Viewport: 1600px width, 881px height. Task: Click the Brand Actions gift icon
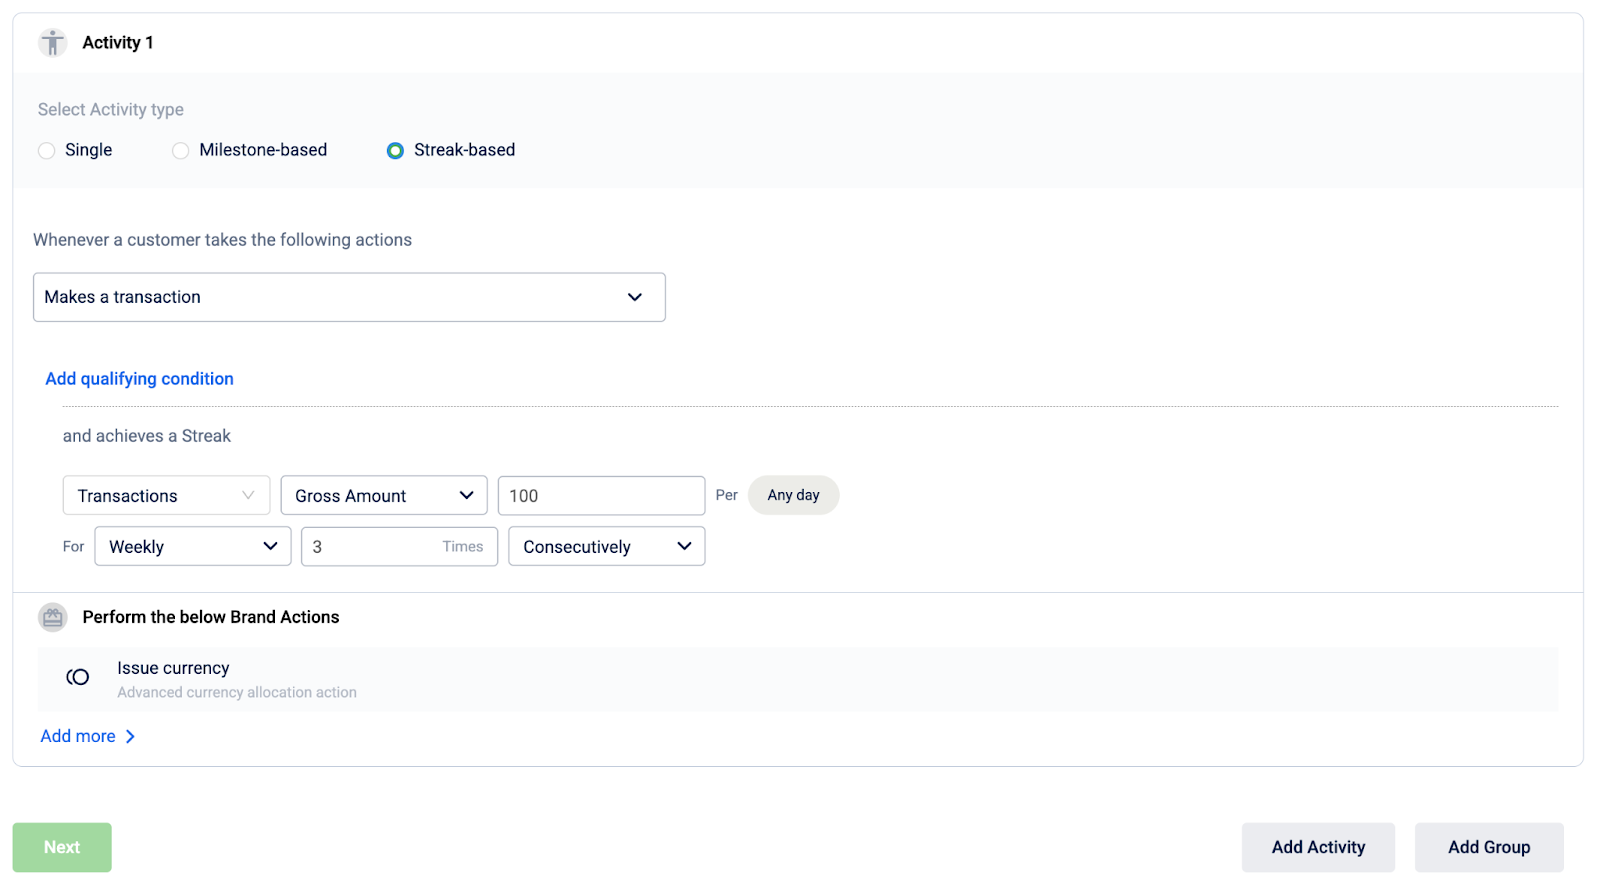[x=53, y=617]
